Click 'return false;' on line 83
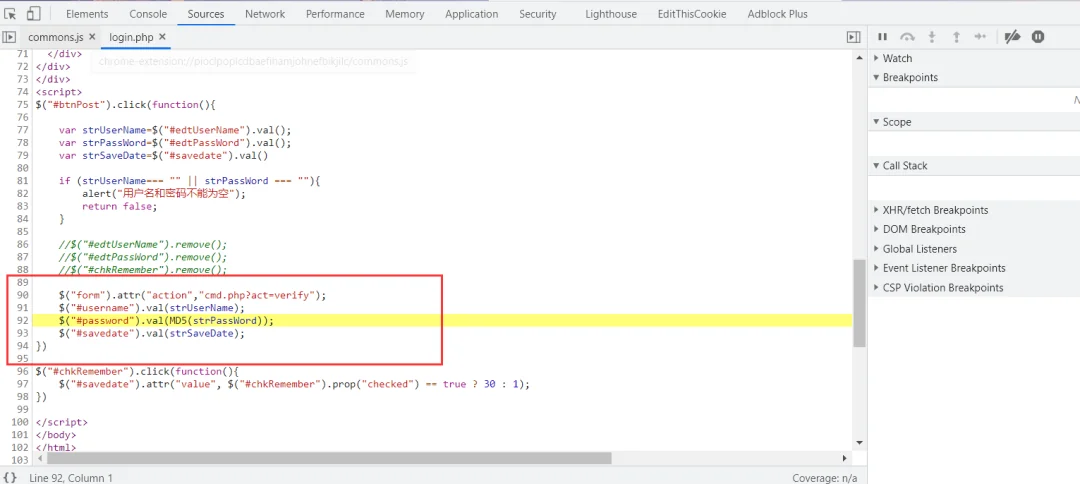Viewport: 1080px width, 484px height. coord(119,207)
